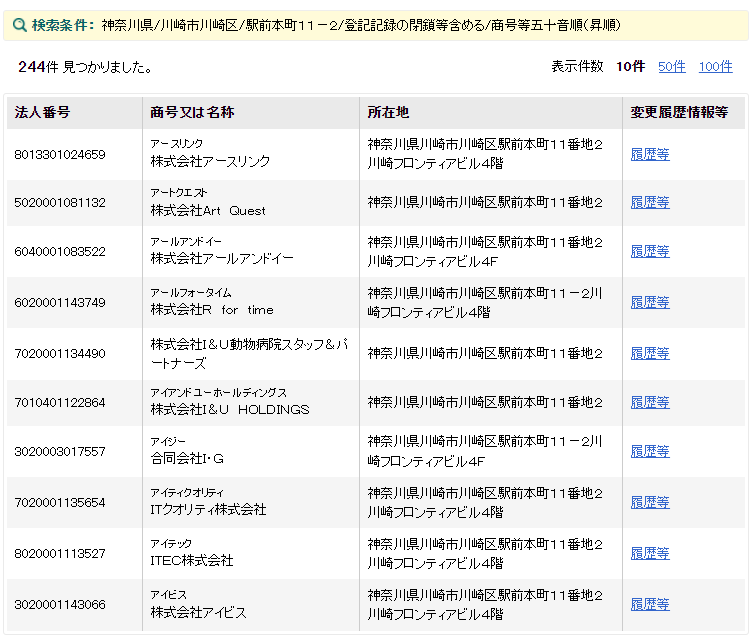Select corporate number 8020001113527
This screenshot has height=639, width=754.
click(x=60, y=553)
